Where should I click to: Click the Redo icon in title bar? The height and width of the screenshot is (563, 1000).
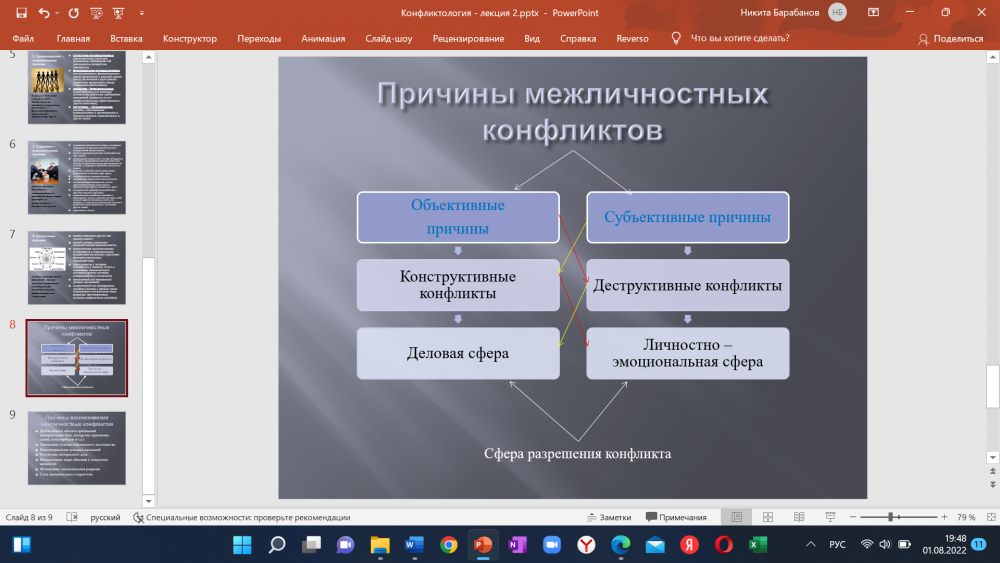click(x=75, y=12)
